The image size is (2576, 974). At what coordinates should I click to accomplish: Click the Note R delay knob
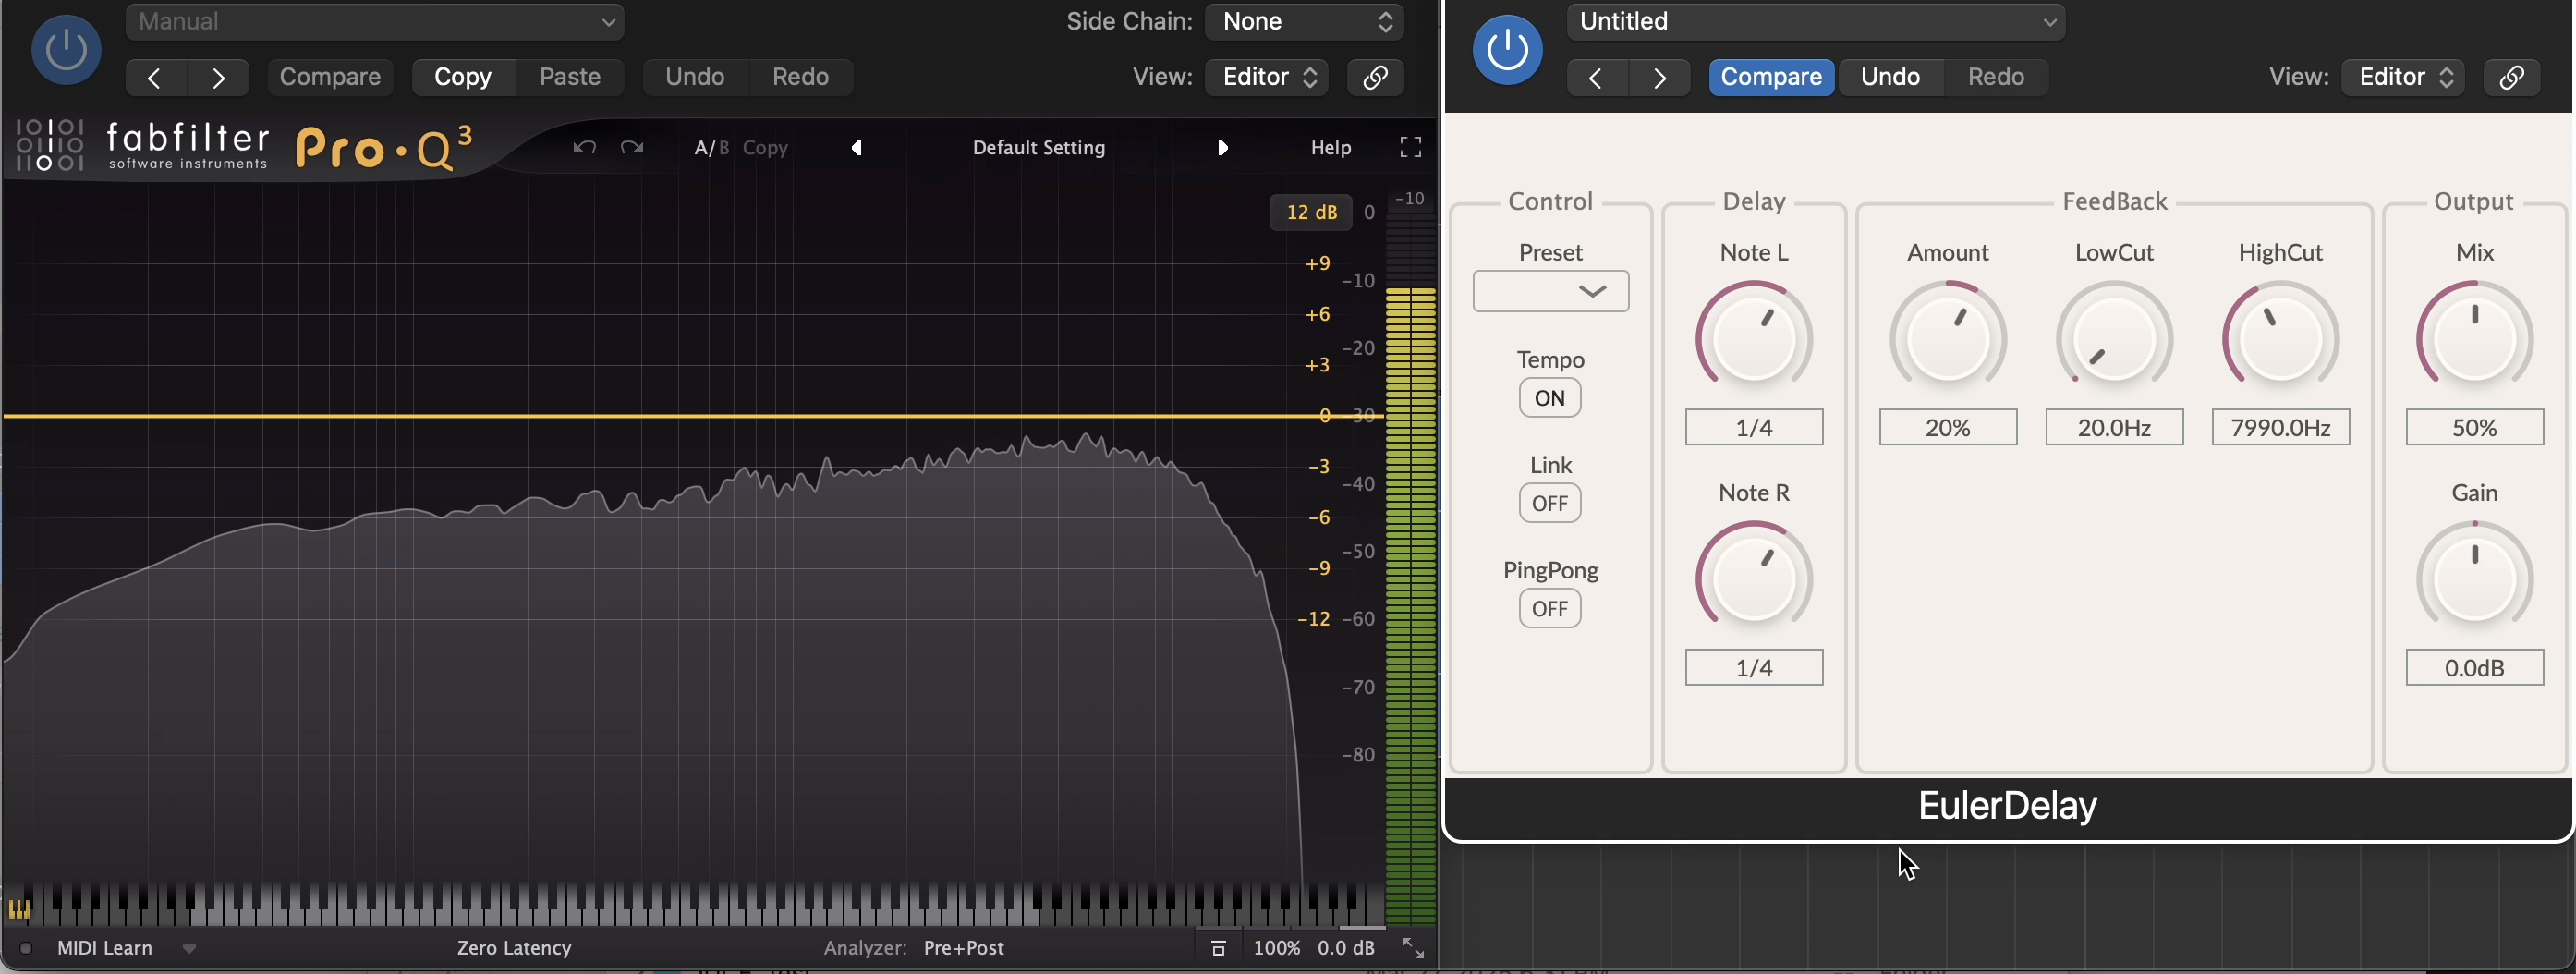[x=1754, y=578]
